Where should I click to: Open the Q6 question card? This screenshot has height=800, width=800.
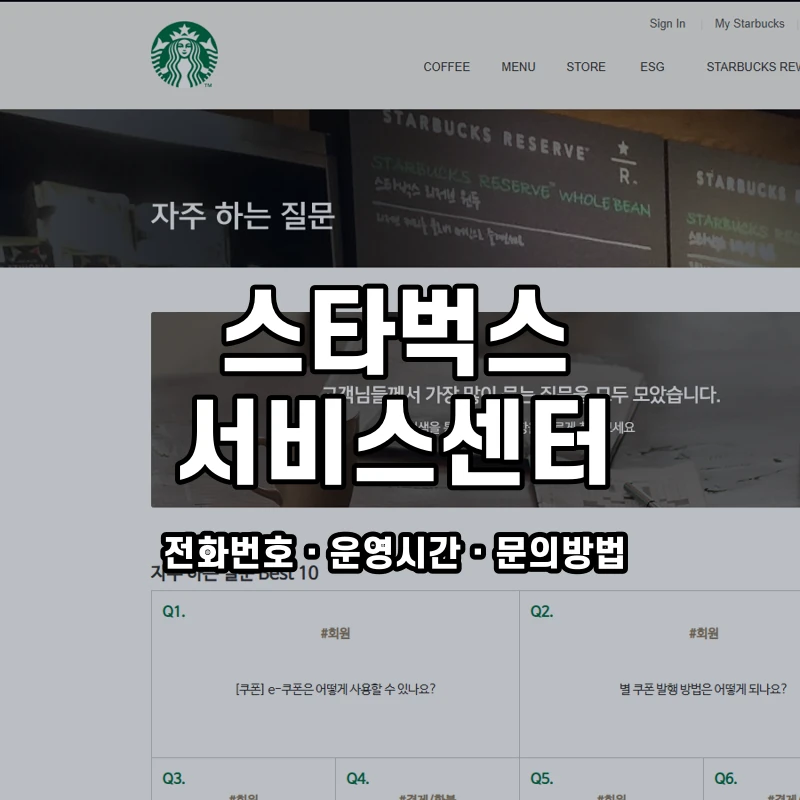coord(752,779)
